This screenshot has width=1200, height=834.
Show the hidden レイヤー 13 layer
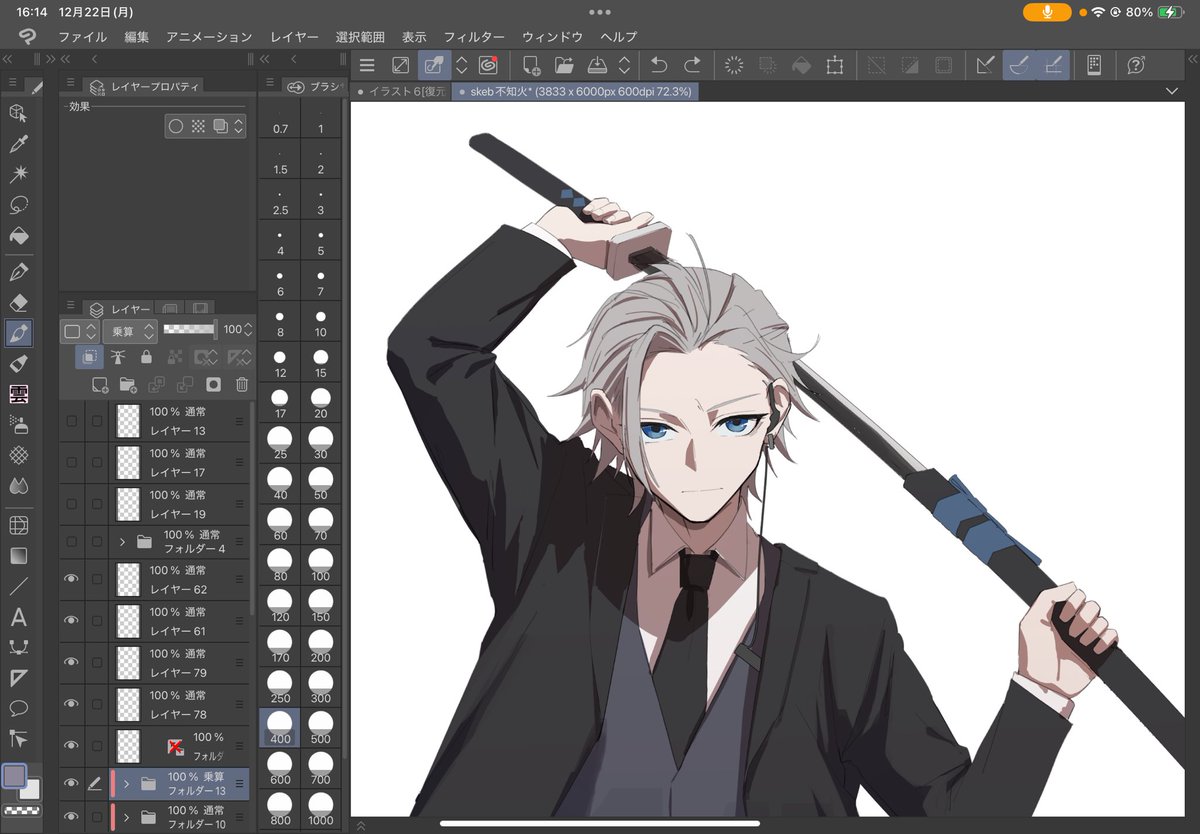pos(71,421)
